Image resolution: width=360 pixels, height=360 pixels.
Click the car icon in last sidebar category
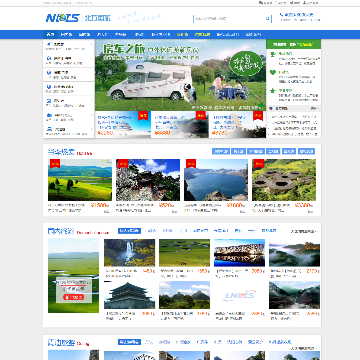click(49, 129)
